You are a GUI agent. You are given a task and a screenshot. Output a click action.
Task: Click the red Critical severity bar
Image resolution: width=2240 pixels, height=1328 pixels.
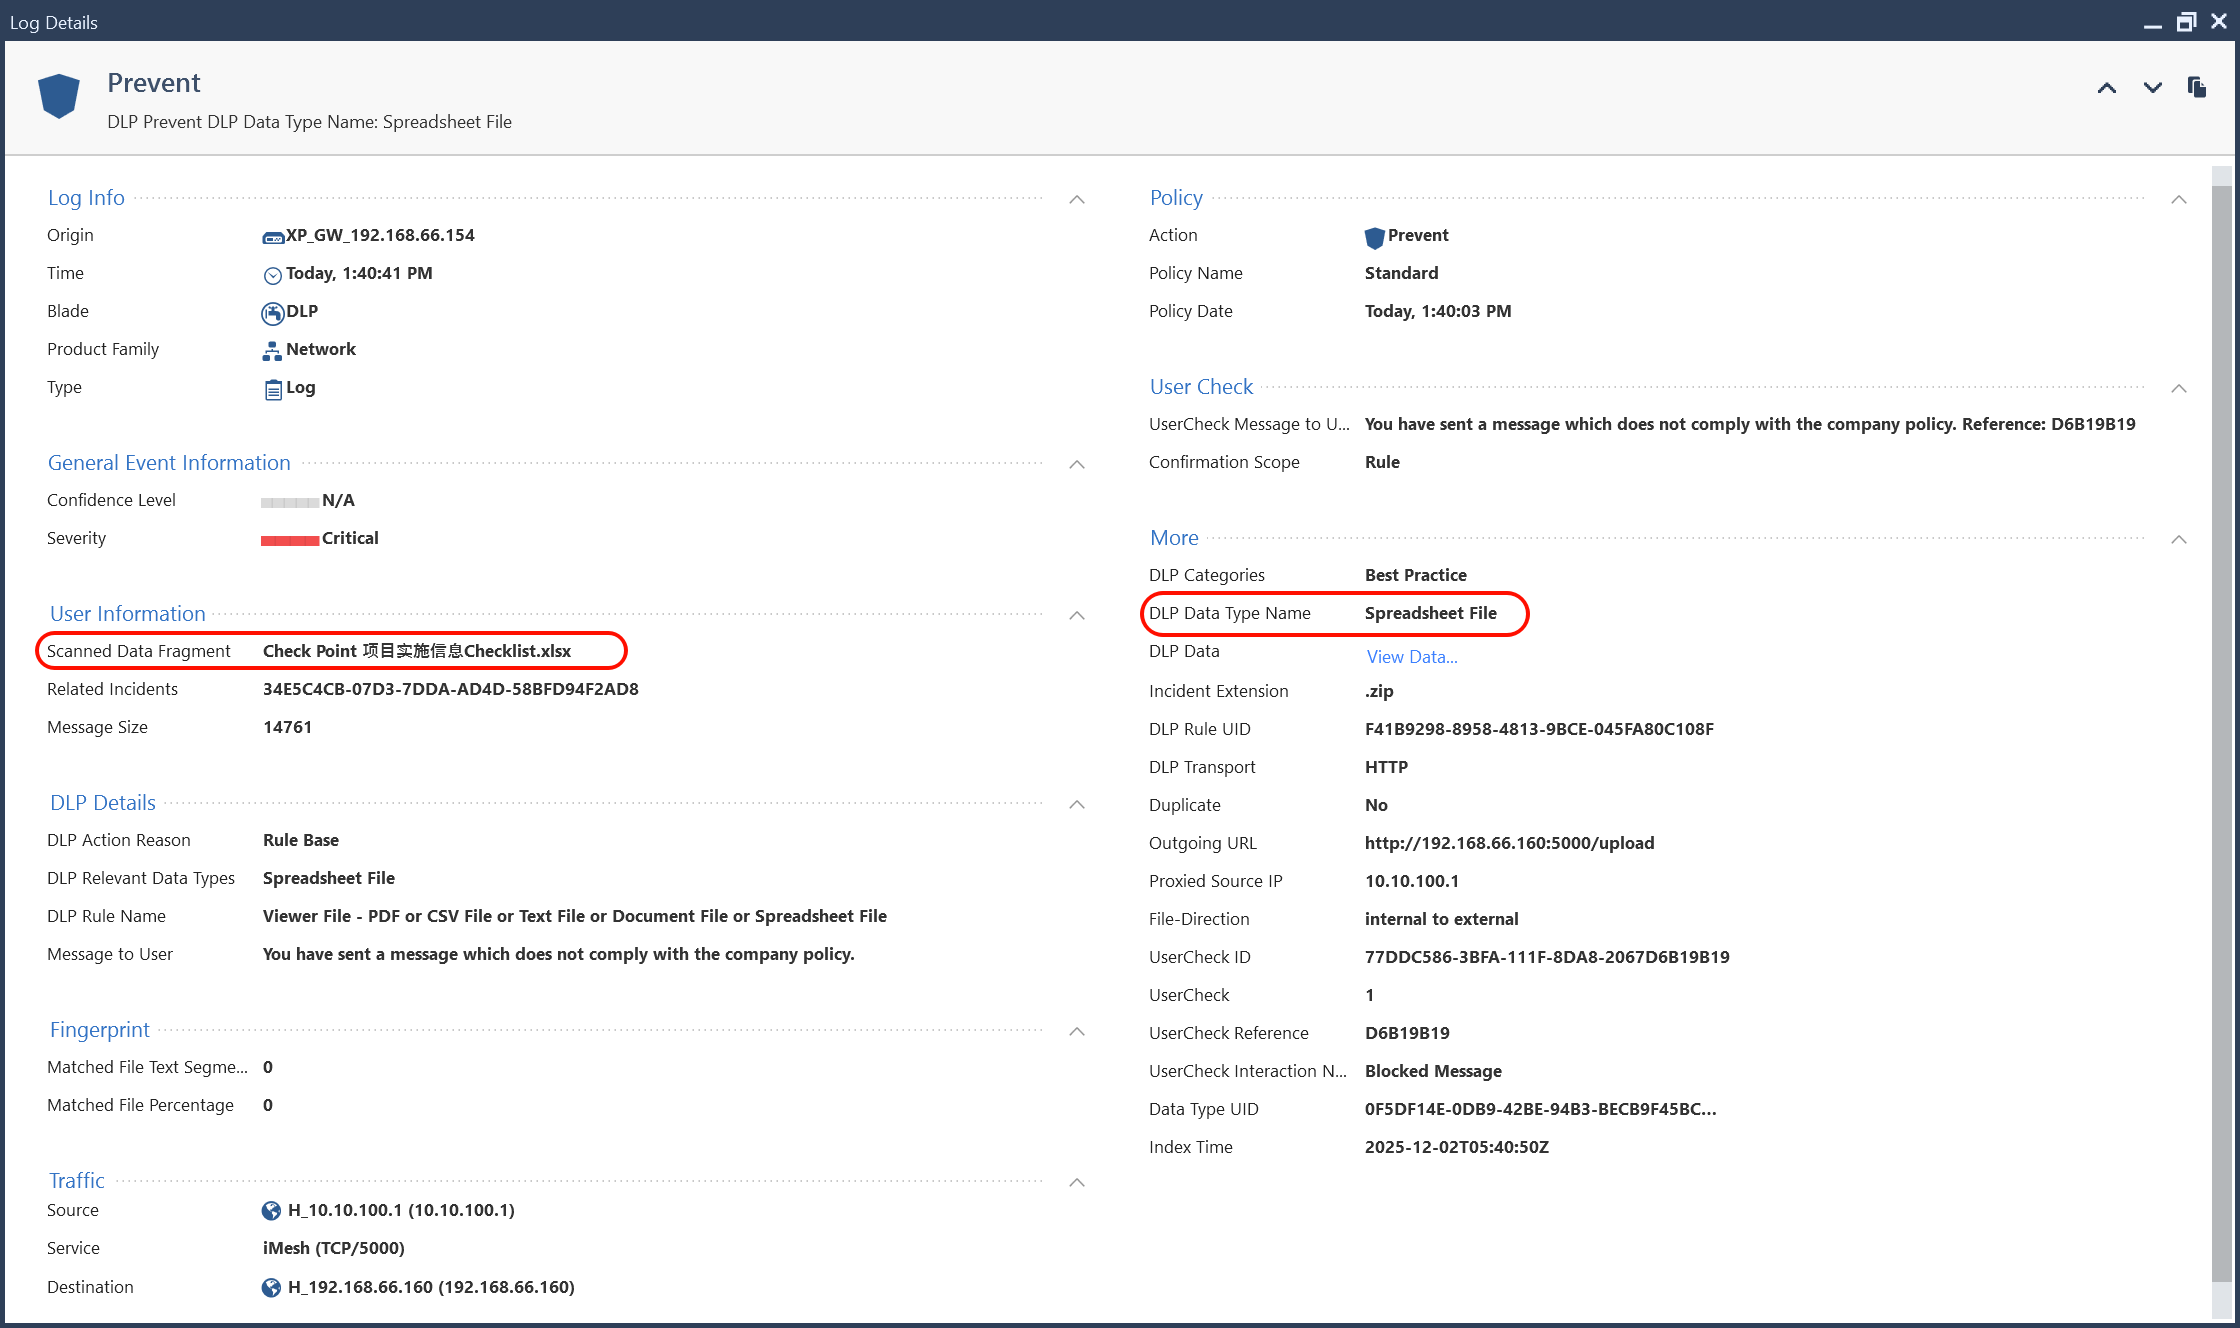click(x=289, y=539)
